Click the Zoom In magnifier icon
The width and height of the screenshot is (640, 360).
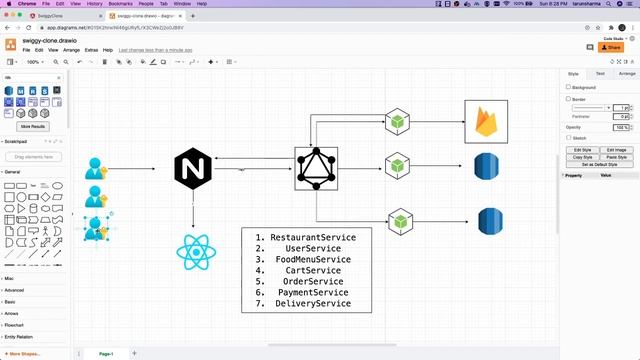pyautogui.click(x=56, y=62)
